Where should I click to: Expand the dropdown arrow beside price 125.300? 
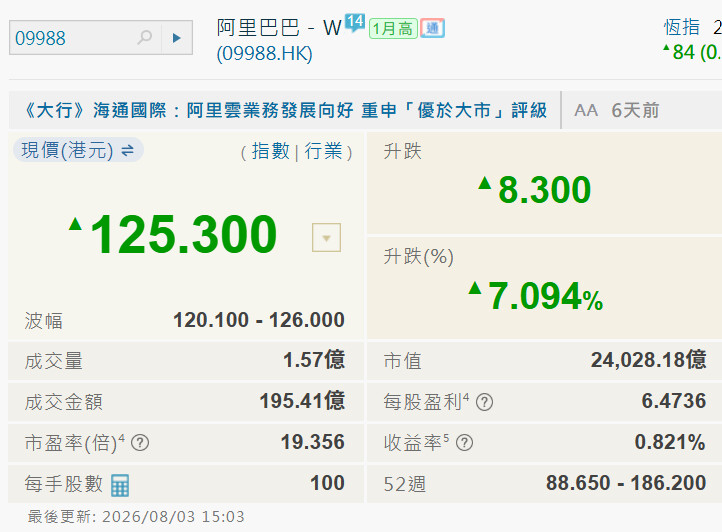coord(326,238)
